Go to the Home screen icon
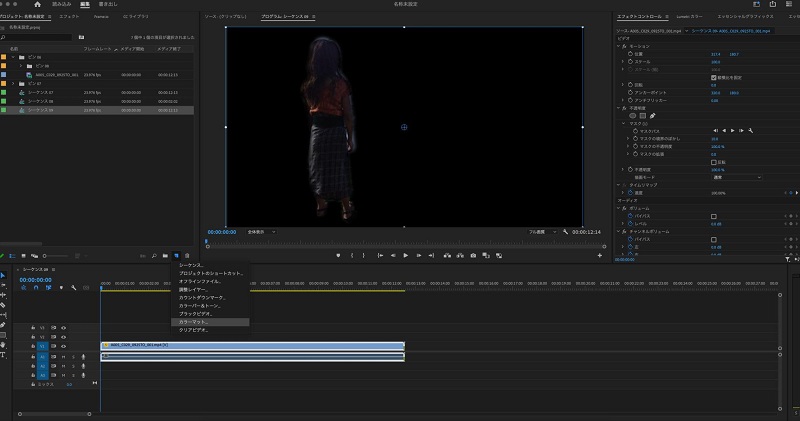 tap(37, 4)
